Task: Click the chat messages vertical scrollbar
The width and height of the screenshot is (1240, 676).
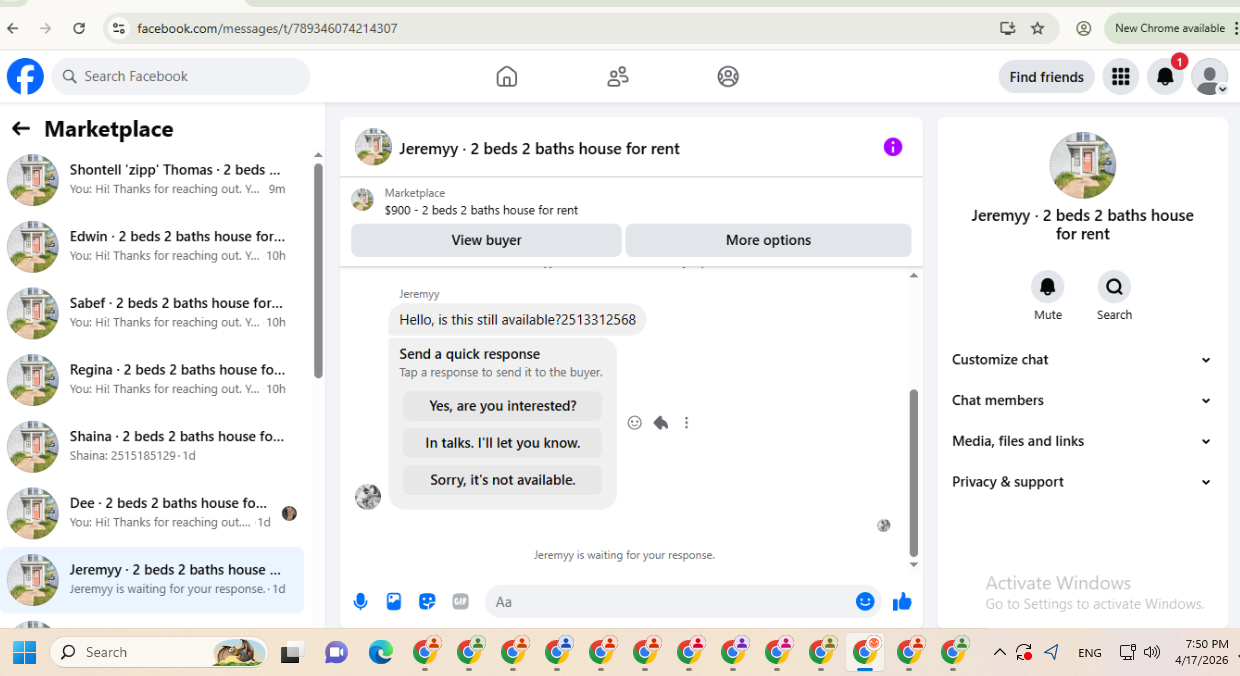Action: tap(914, 472)
